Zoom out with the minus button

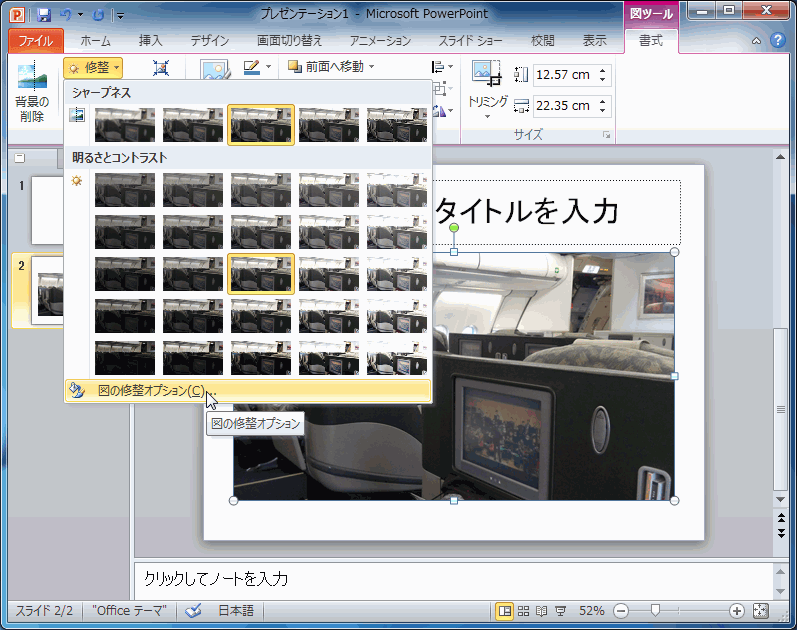click(621, 611)
